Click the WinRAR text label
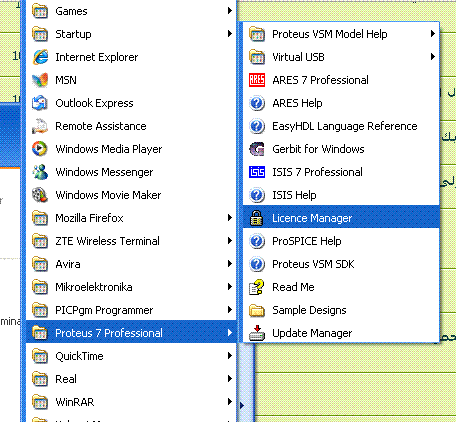Image resolution: width=459 pixels, height=422 pixels. pos(75,402)
